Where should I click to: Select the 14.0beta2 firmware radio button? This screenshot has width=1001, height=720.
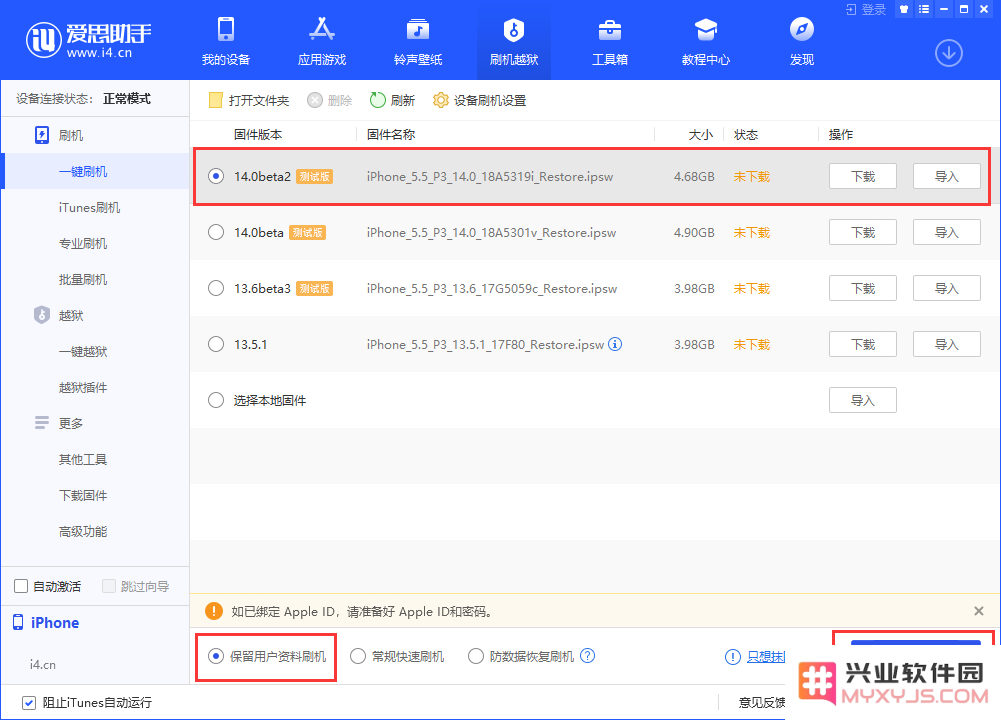(216, 176)
